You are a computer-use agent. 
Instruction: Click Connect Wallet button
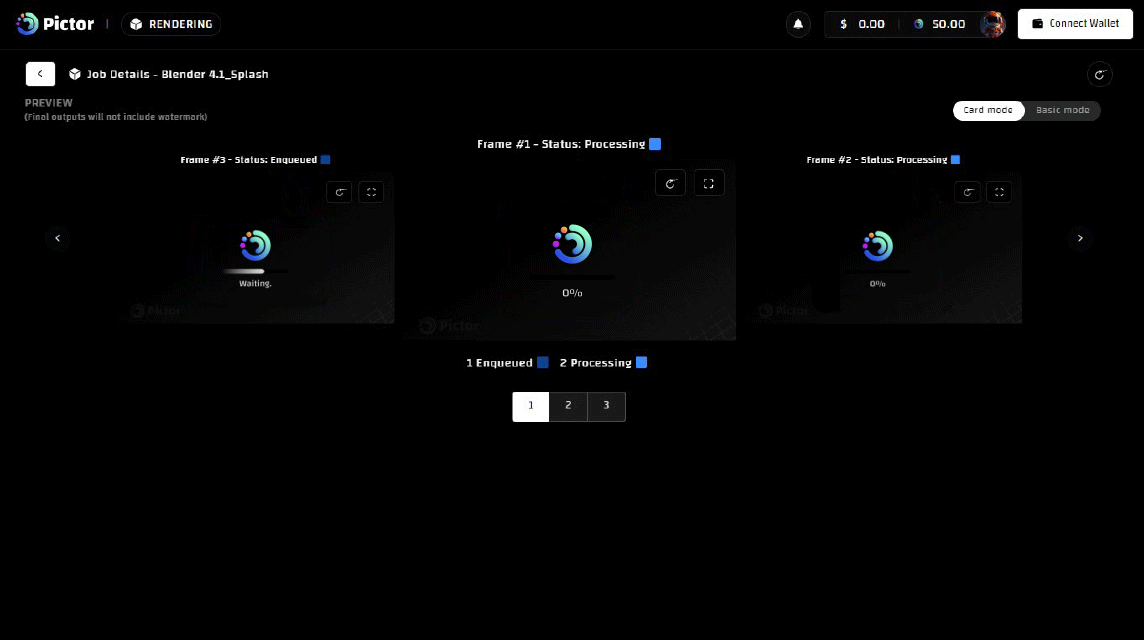pyautogui.click(x=1075, y=24)
